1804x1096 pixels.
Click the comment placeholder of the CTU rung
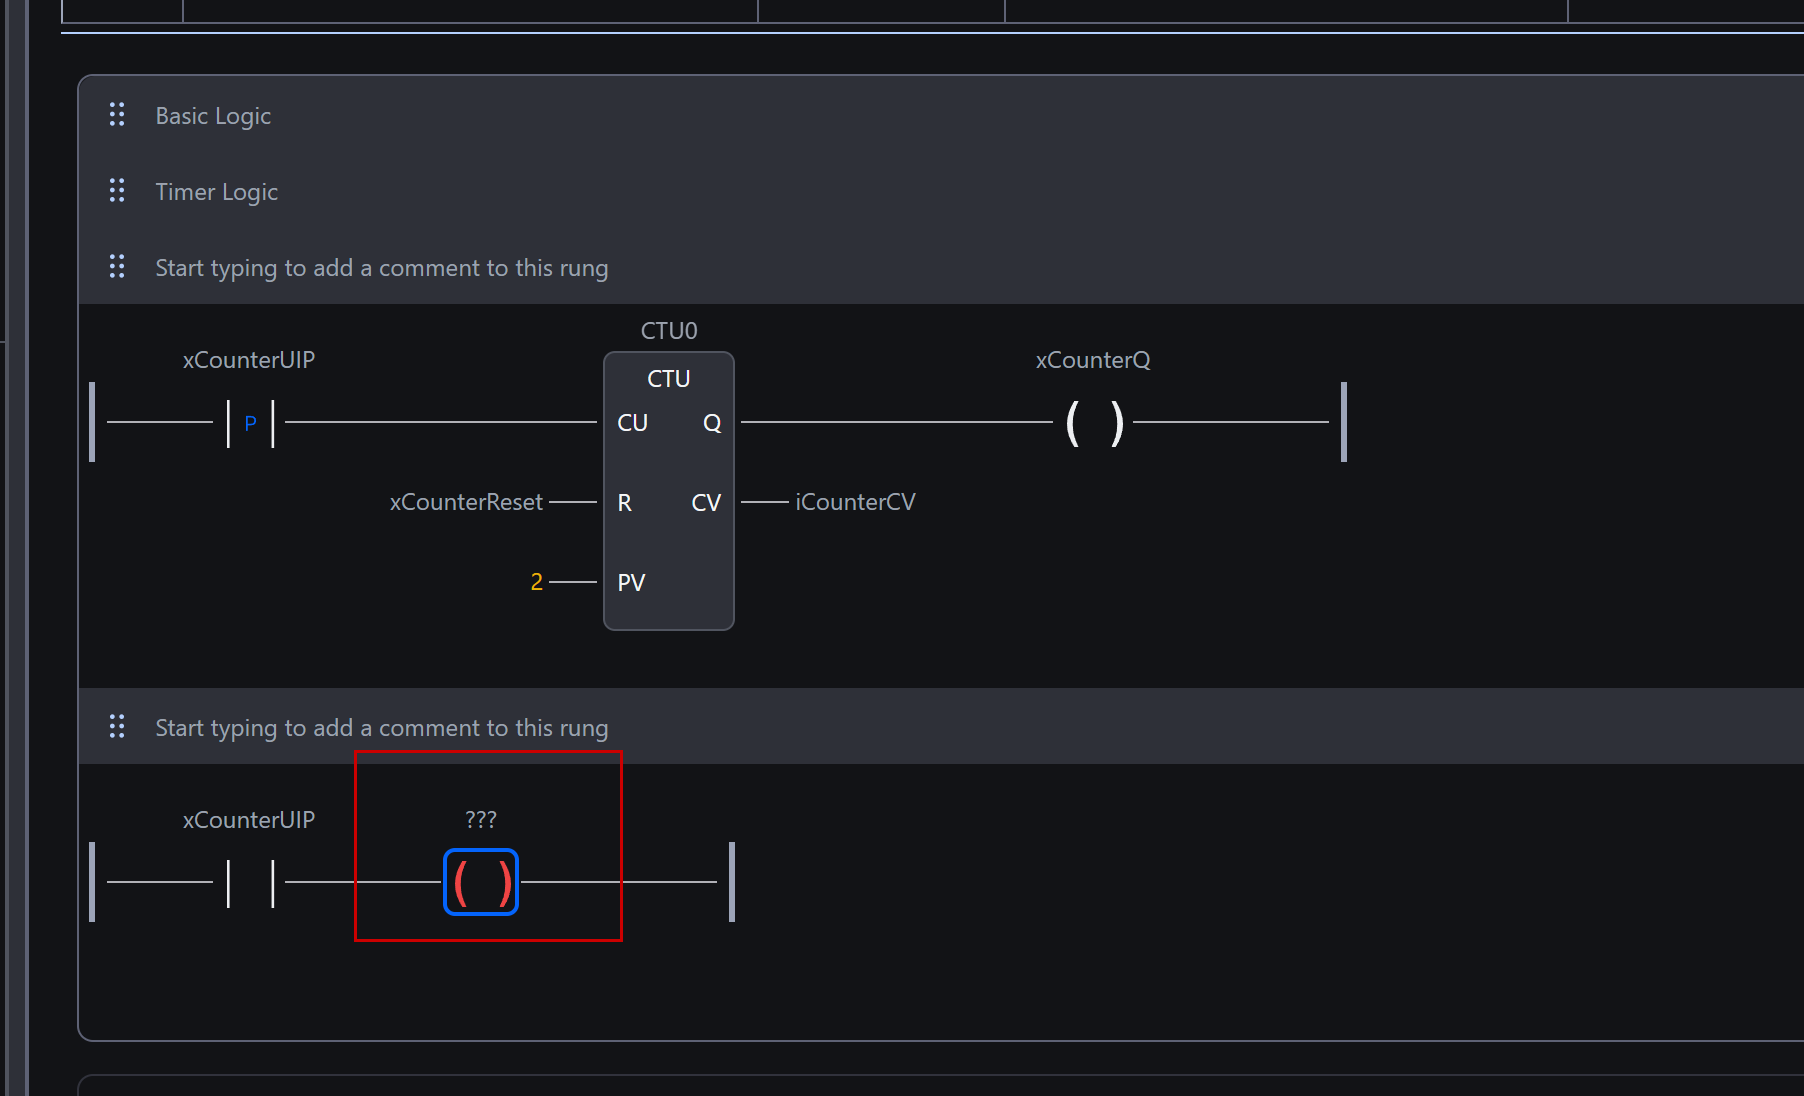[381, 268]
